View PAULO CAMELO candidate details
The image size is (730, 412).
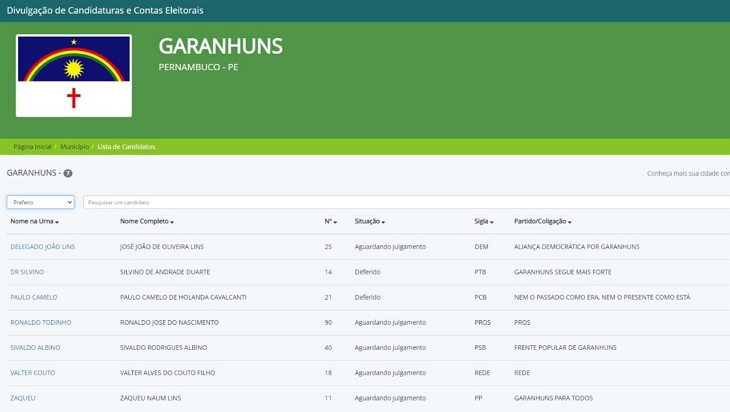[33, 297]
